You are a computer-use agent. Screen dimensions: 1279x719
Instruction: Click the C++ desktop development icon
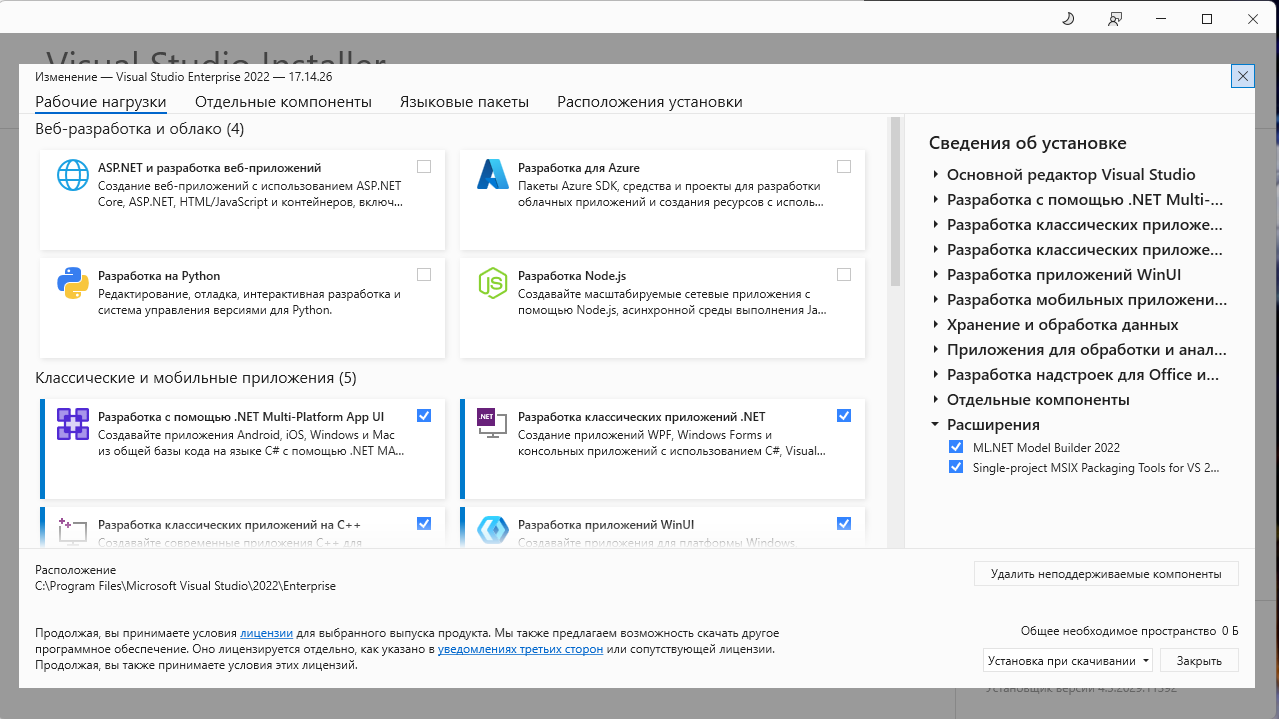point(73,530)
